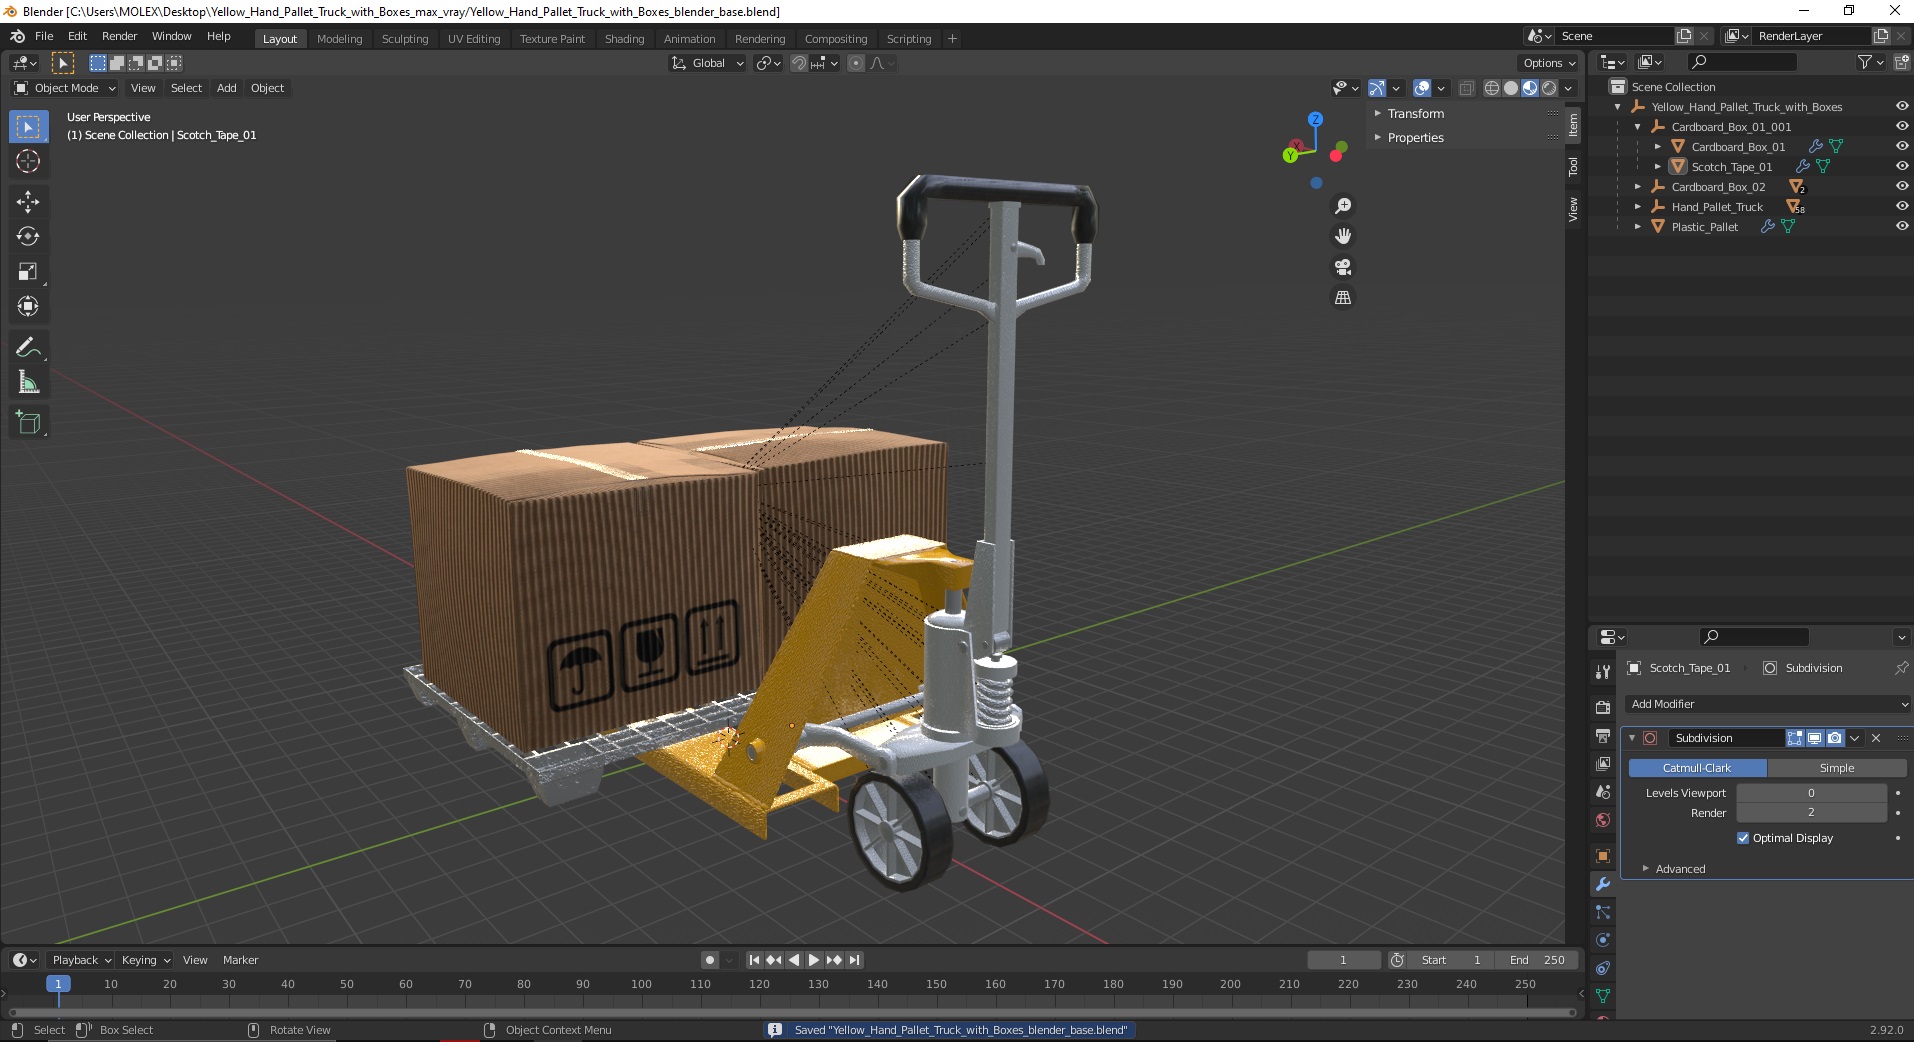Expand the Transform panel
This screenshot has height=1042, width=1914.
coord(1415,113)
